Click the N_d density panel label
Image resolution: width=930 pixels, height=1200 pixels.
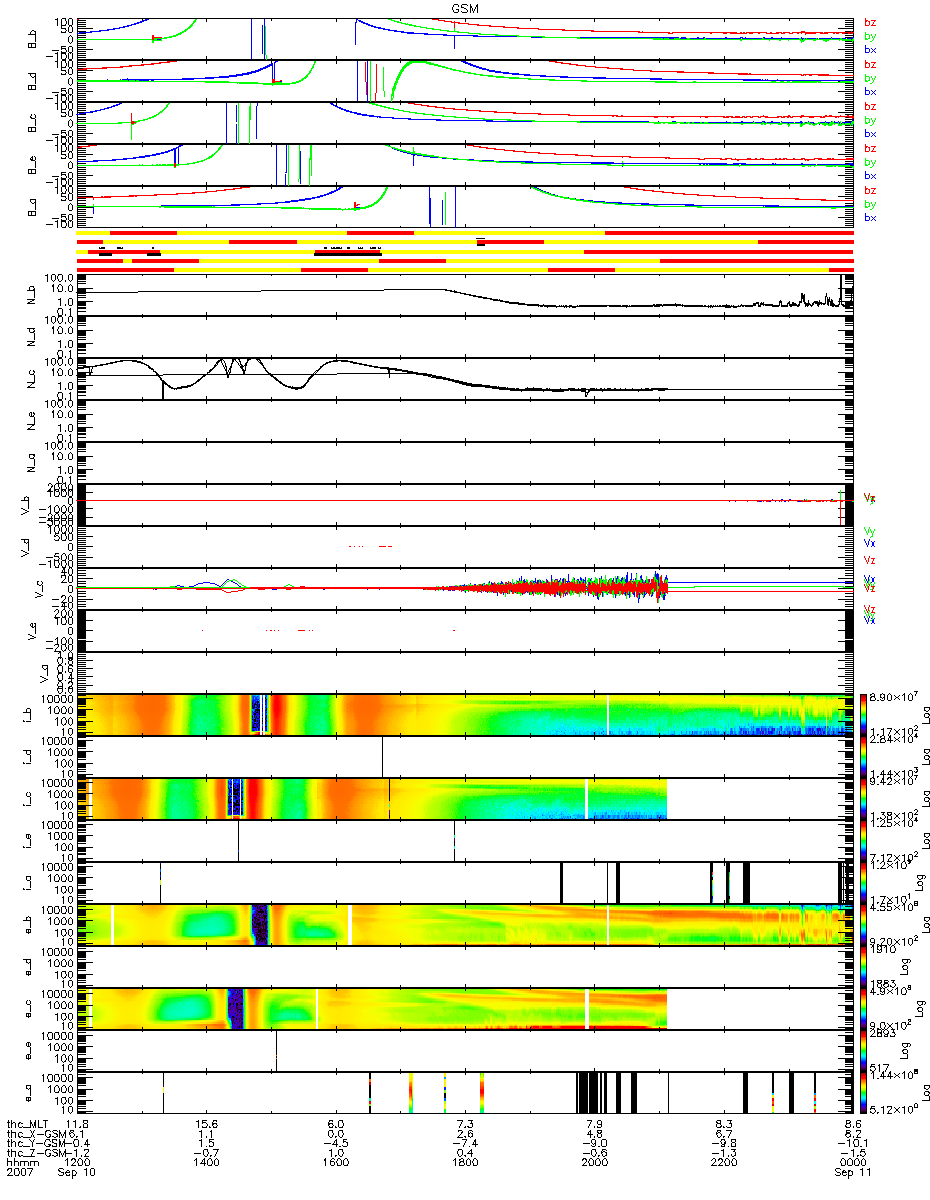[x=33, y=335]
